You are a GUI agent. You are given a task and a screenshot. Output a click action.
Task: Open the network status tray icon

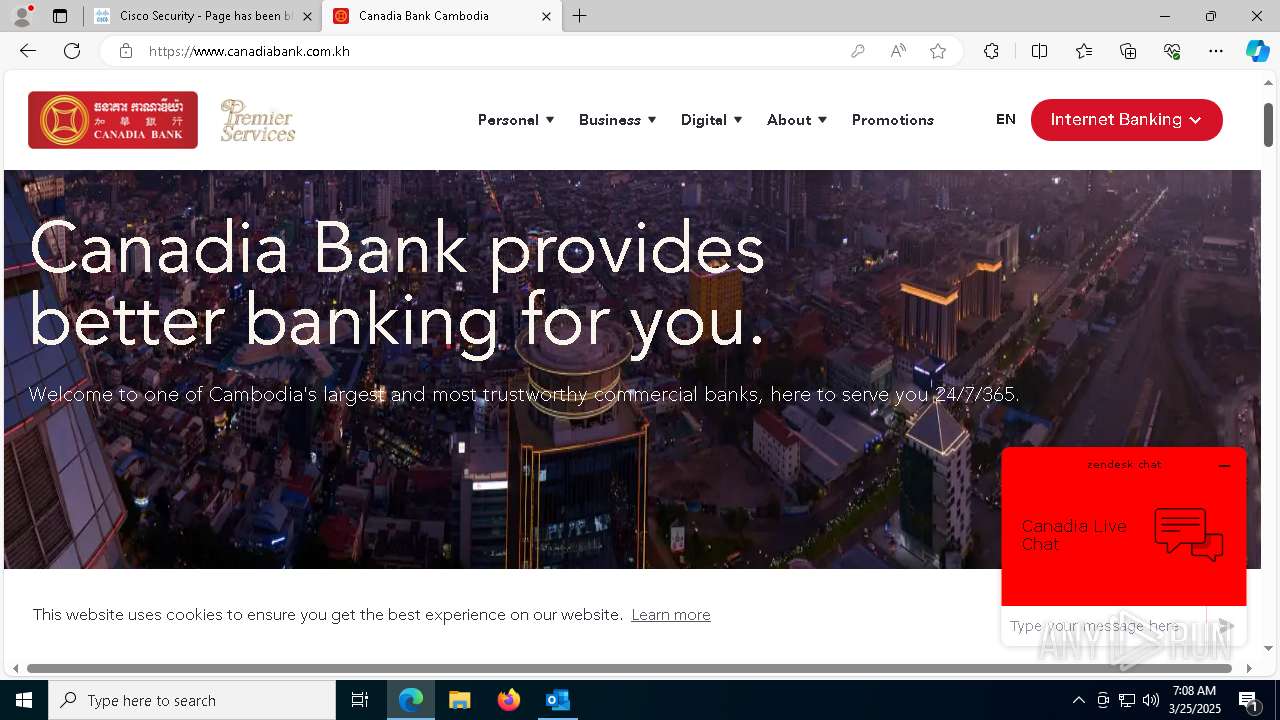(1127, 700)
